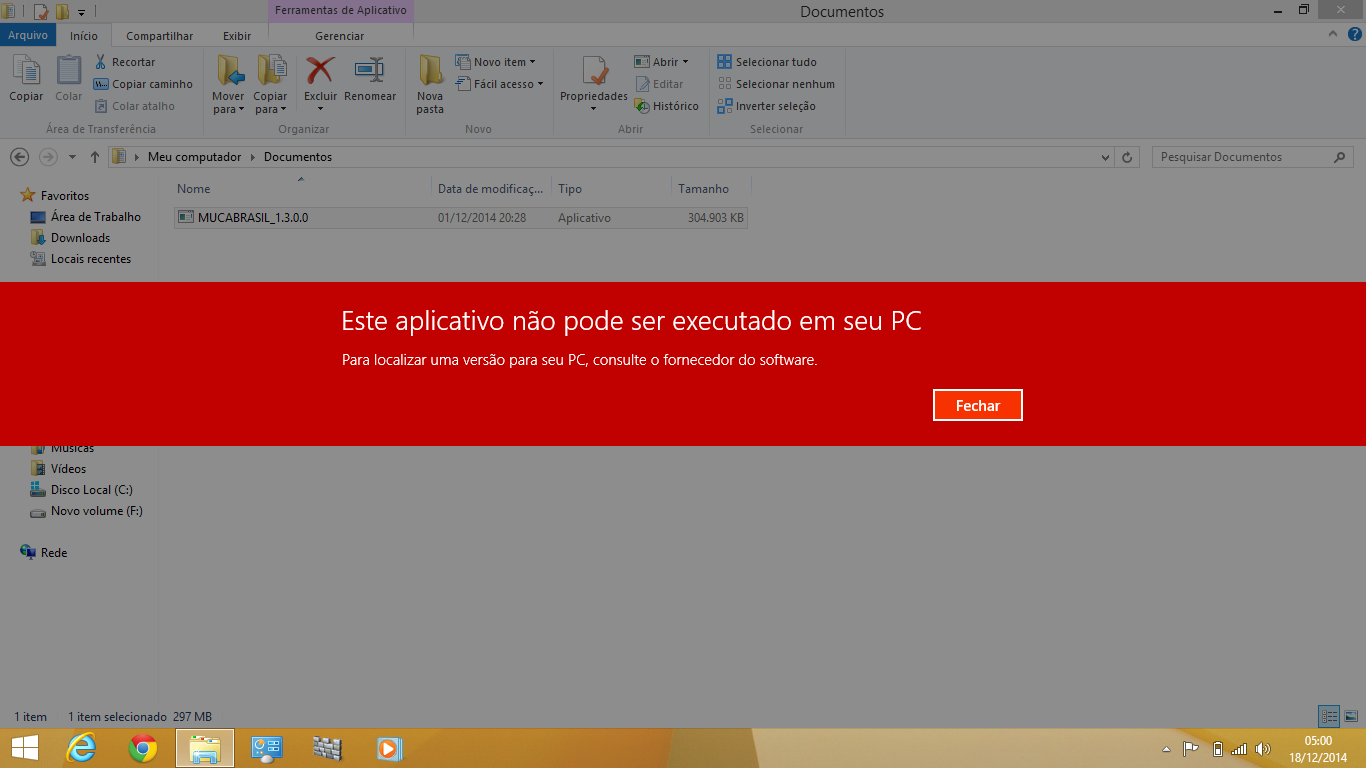Switch to the Compartilhar tab
Image resolution: width=1366 pixels, height=768 pixels.
click(x=159, y=36)
